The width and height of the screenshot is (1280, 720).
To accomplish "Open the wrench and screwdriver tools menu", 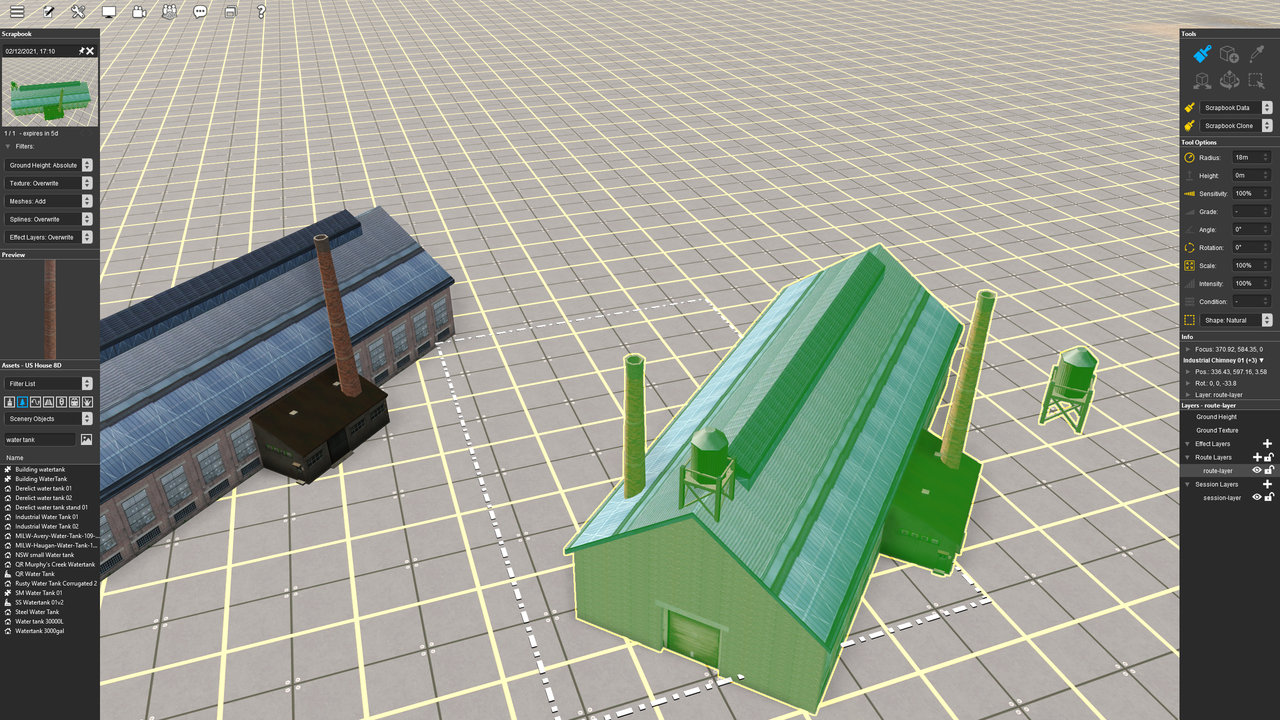I will pos(79,12).
